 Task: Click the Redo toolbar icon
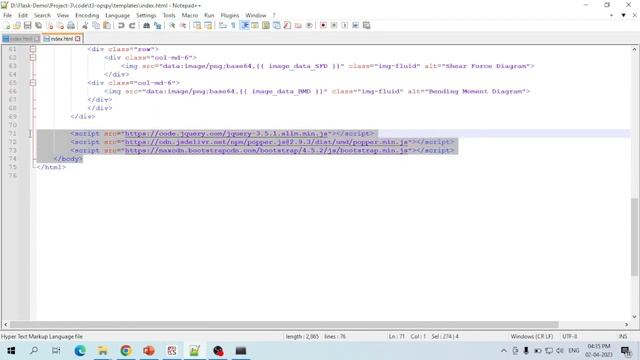tap(132, 25)
